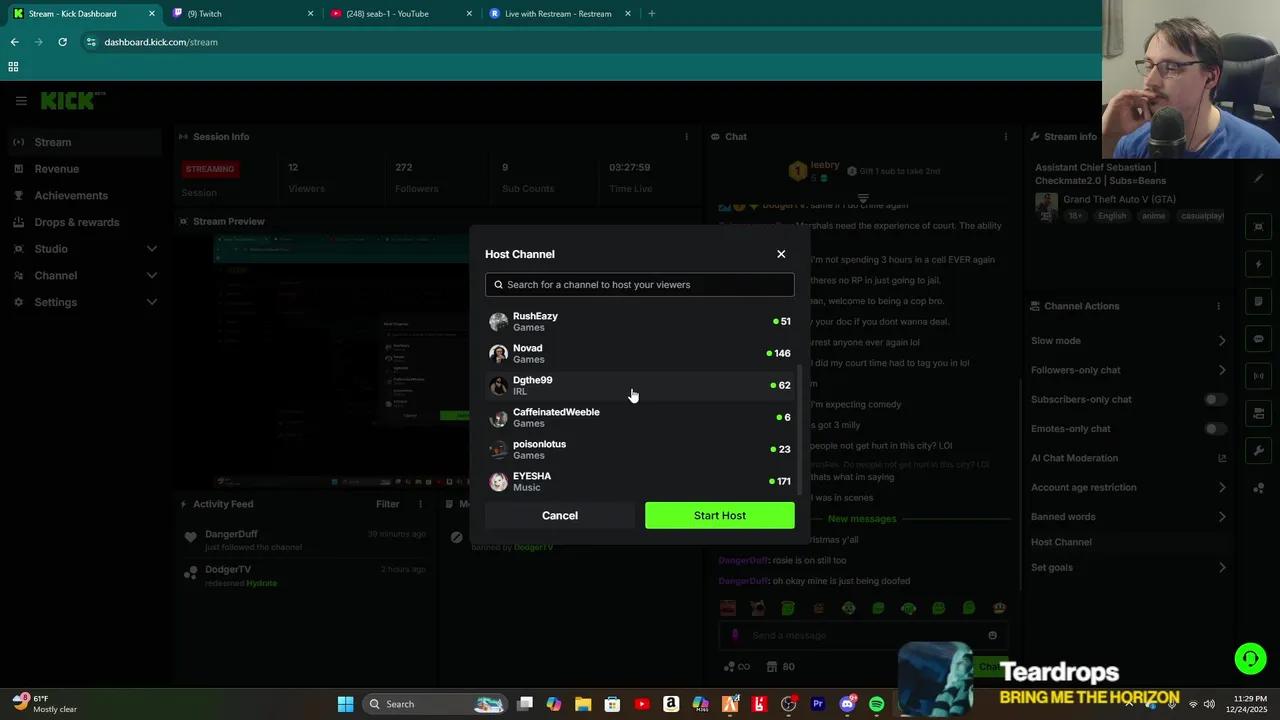Open the emoji picker in chat input
This screenshot has height=720, width=1280.
click(x=992, y=635)
